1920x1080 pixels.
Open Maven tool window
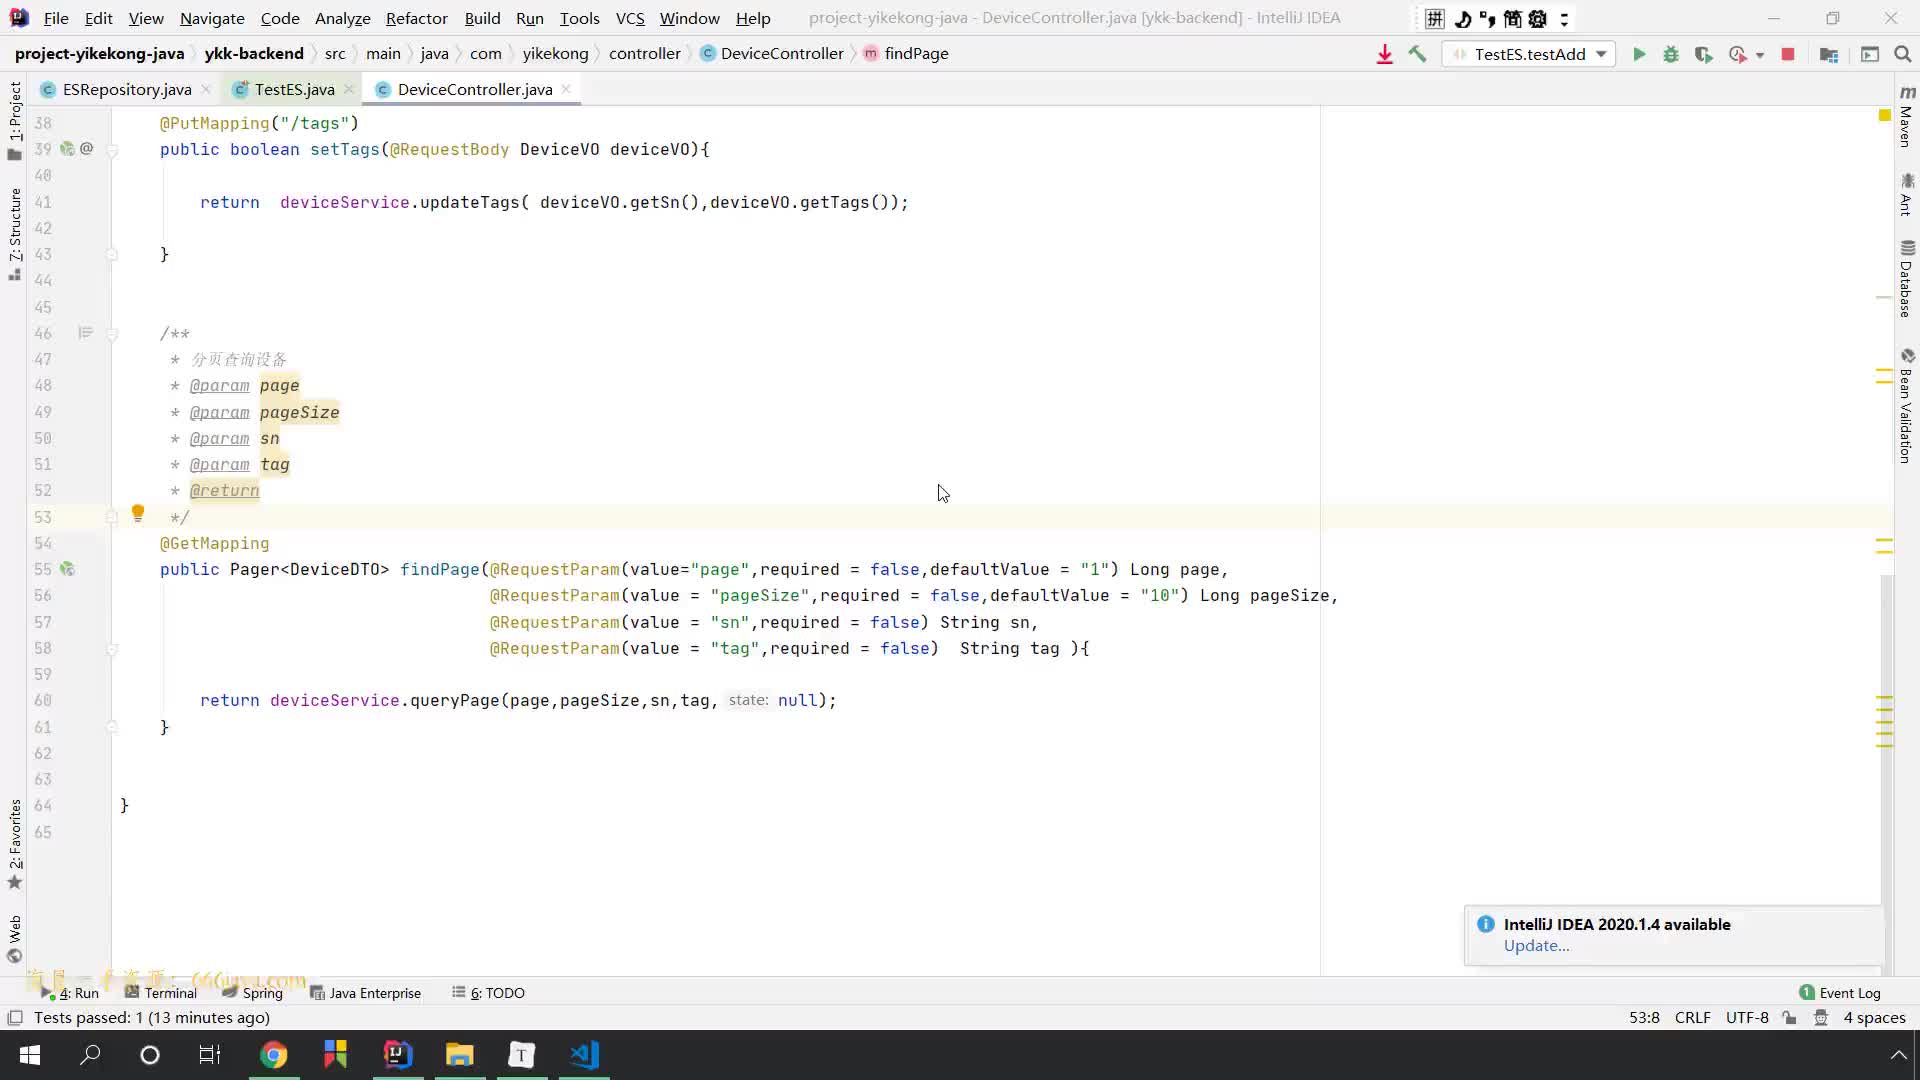pyautogui.click(x=1907, y=116)
